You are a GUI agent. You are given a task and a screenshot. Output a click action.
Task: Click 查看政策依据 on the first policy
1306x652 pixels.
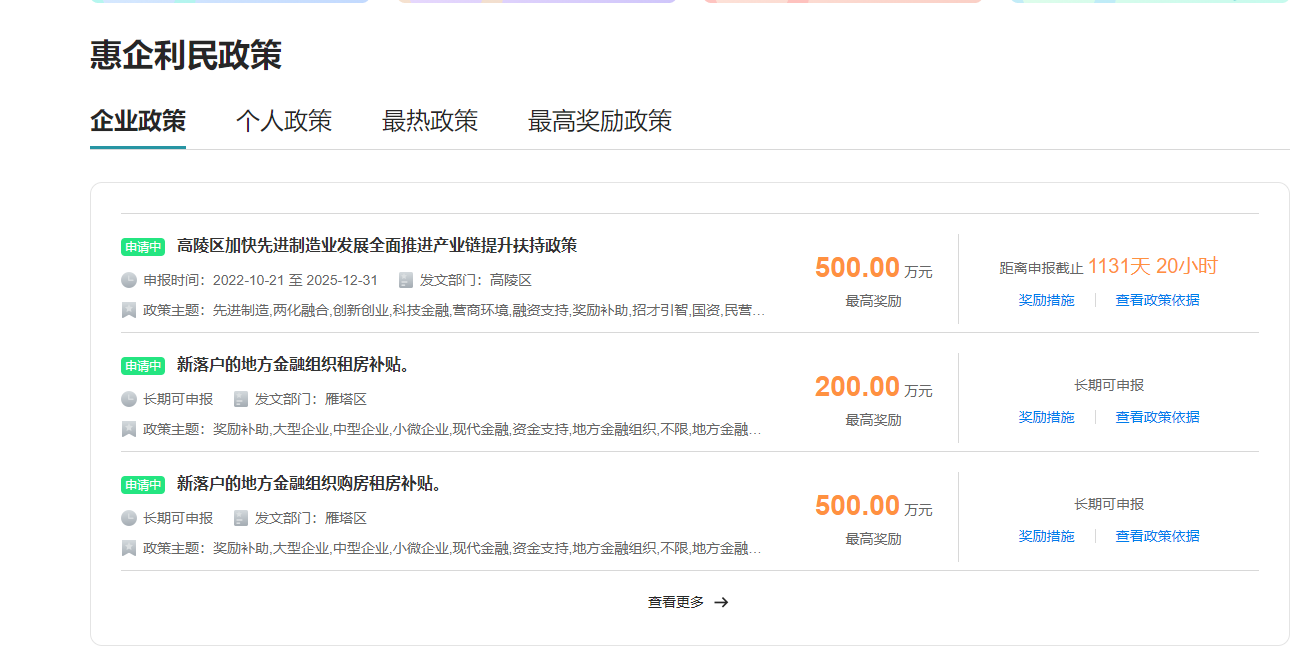[1156, 299]
